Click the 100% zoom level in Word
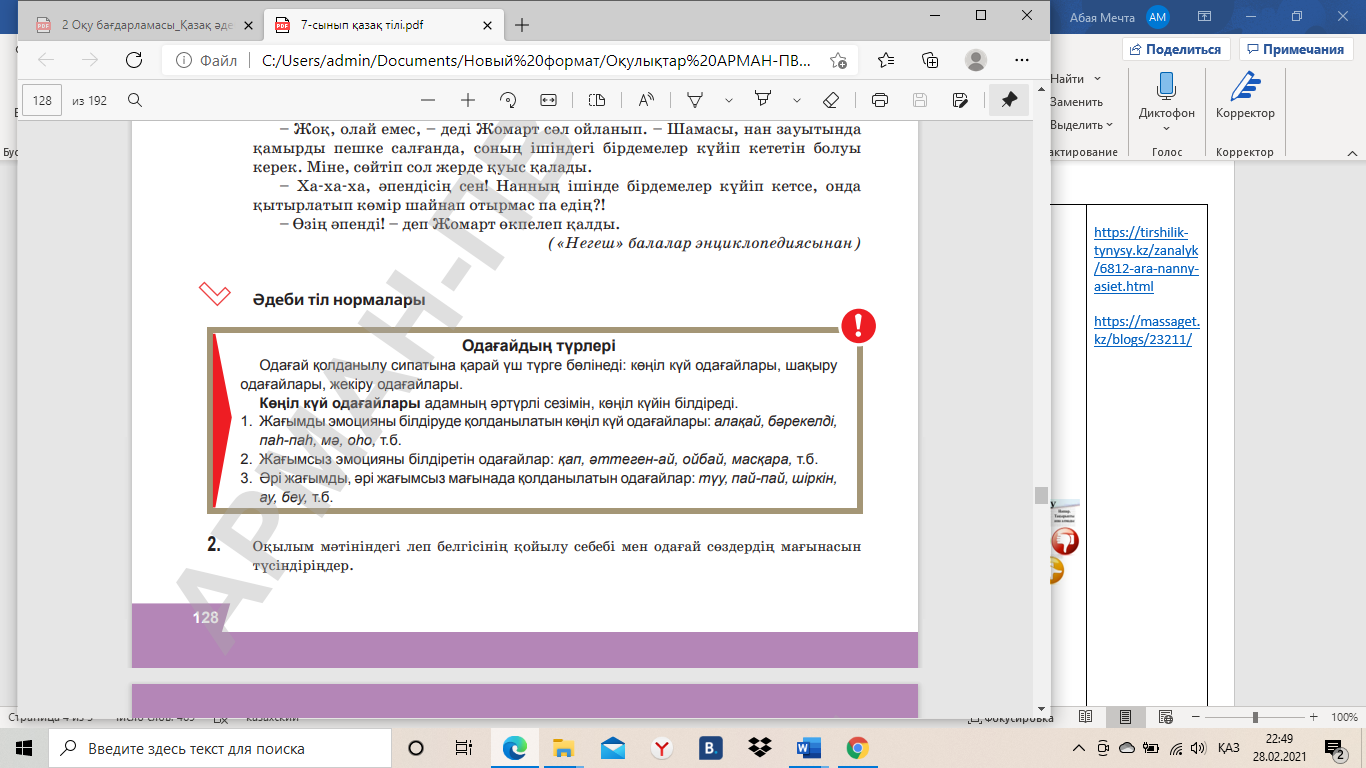Screen dimensions: 1366x768 1344,717
